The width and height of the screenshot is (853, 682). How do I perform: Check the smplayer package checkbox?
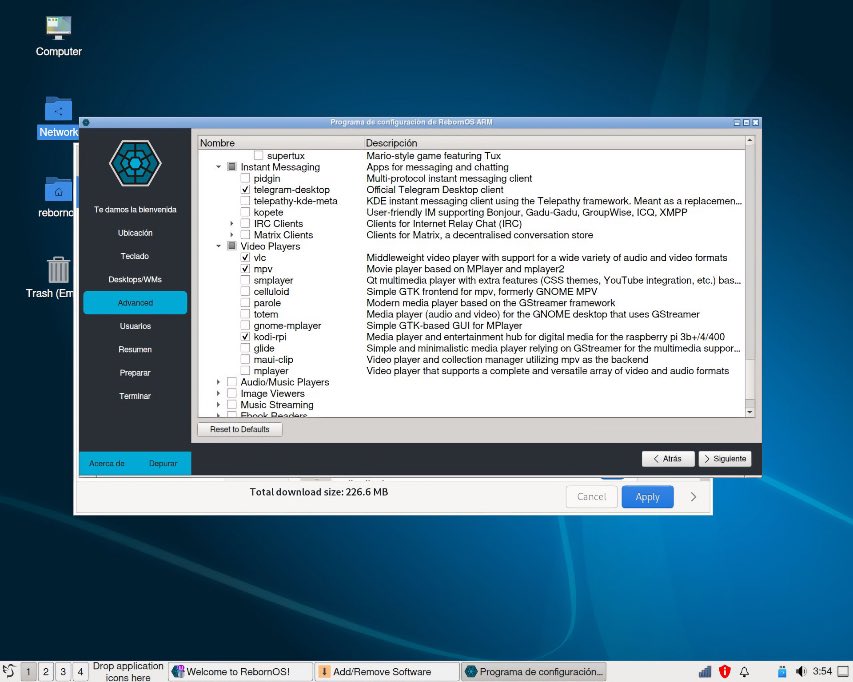[x=245, y=280]
